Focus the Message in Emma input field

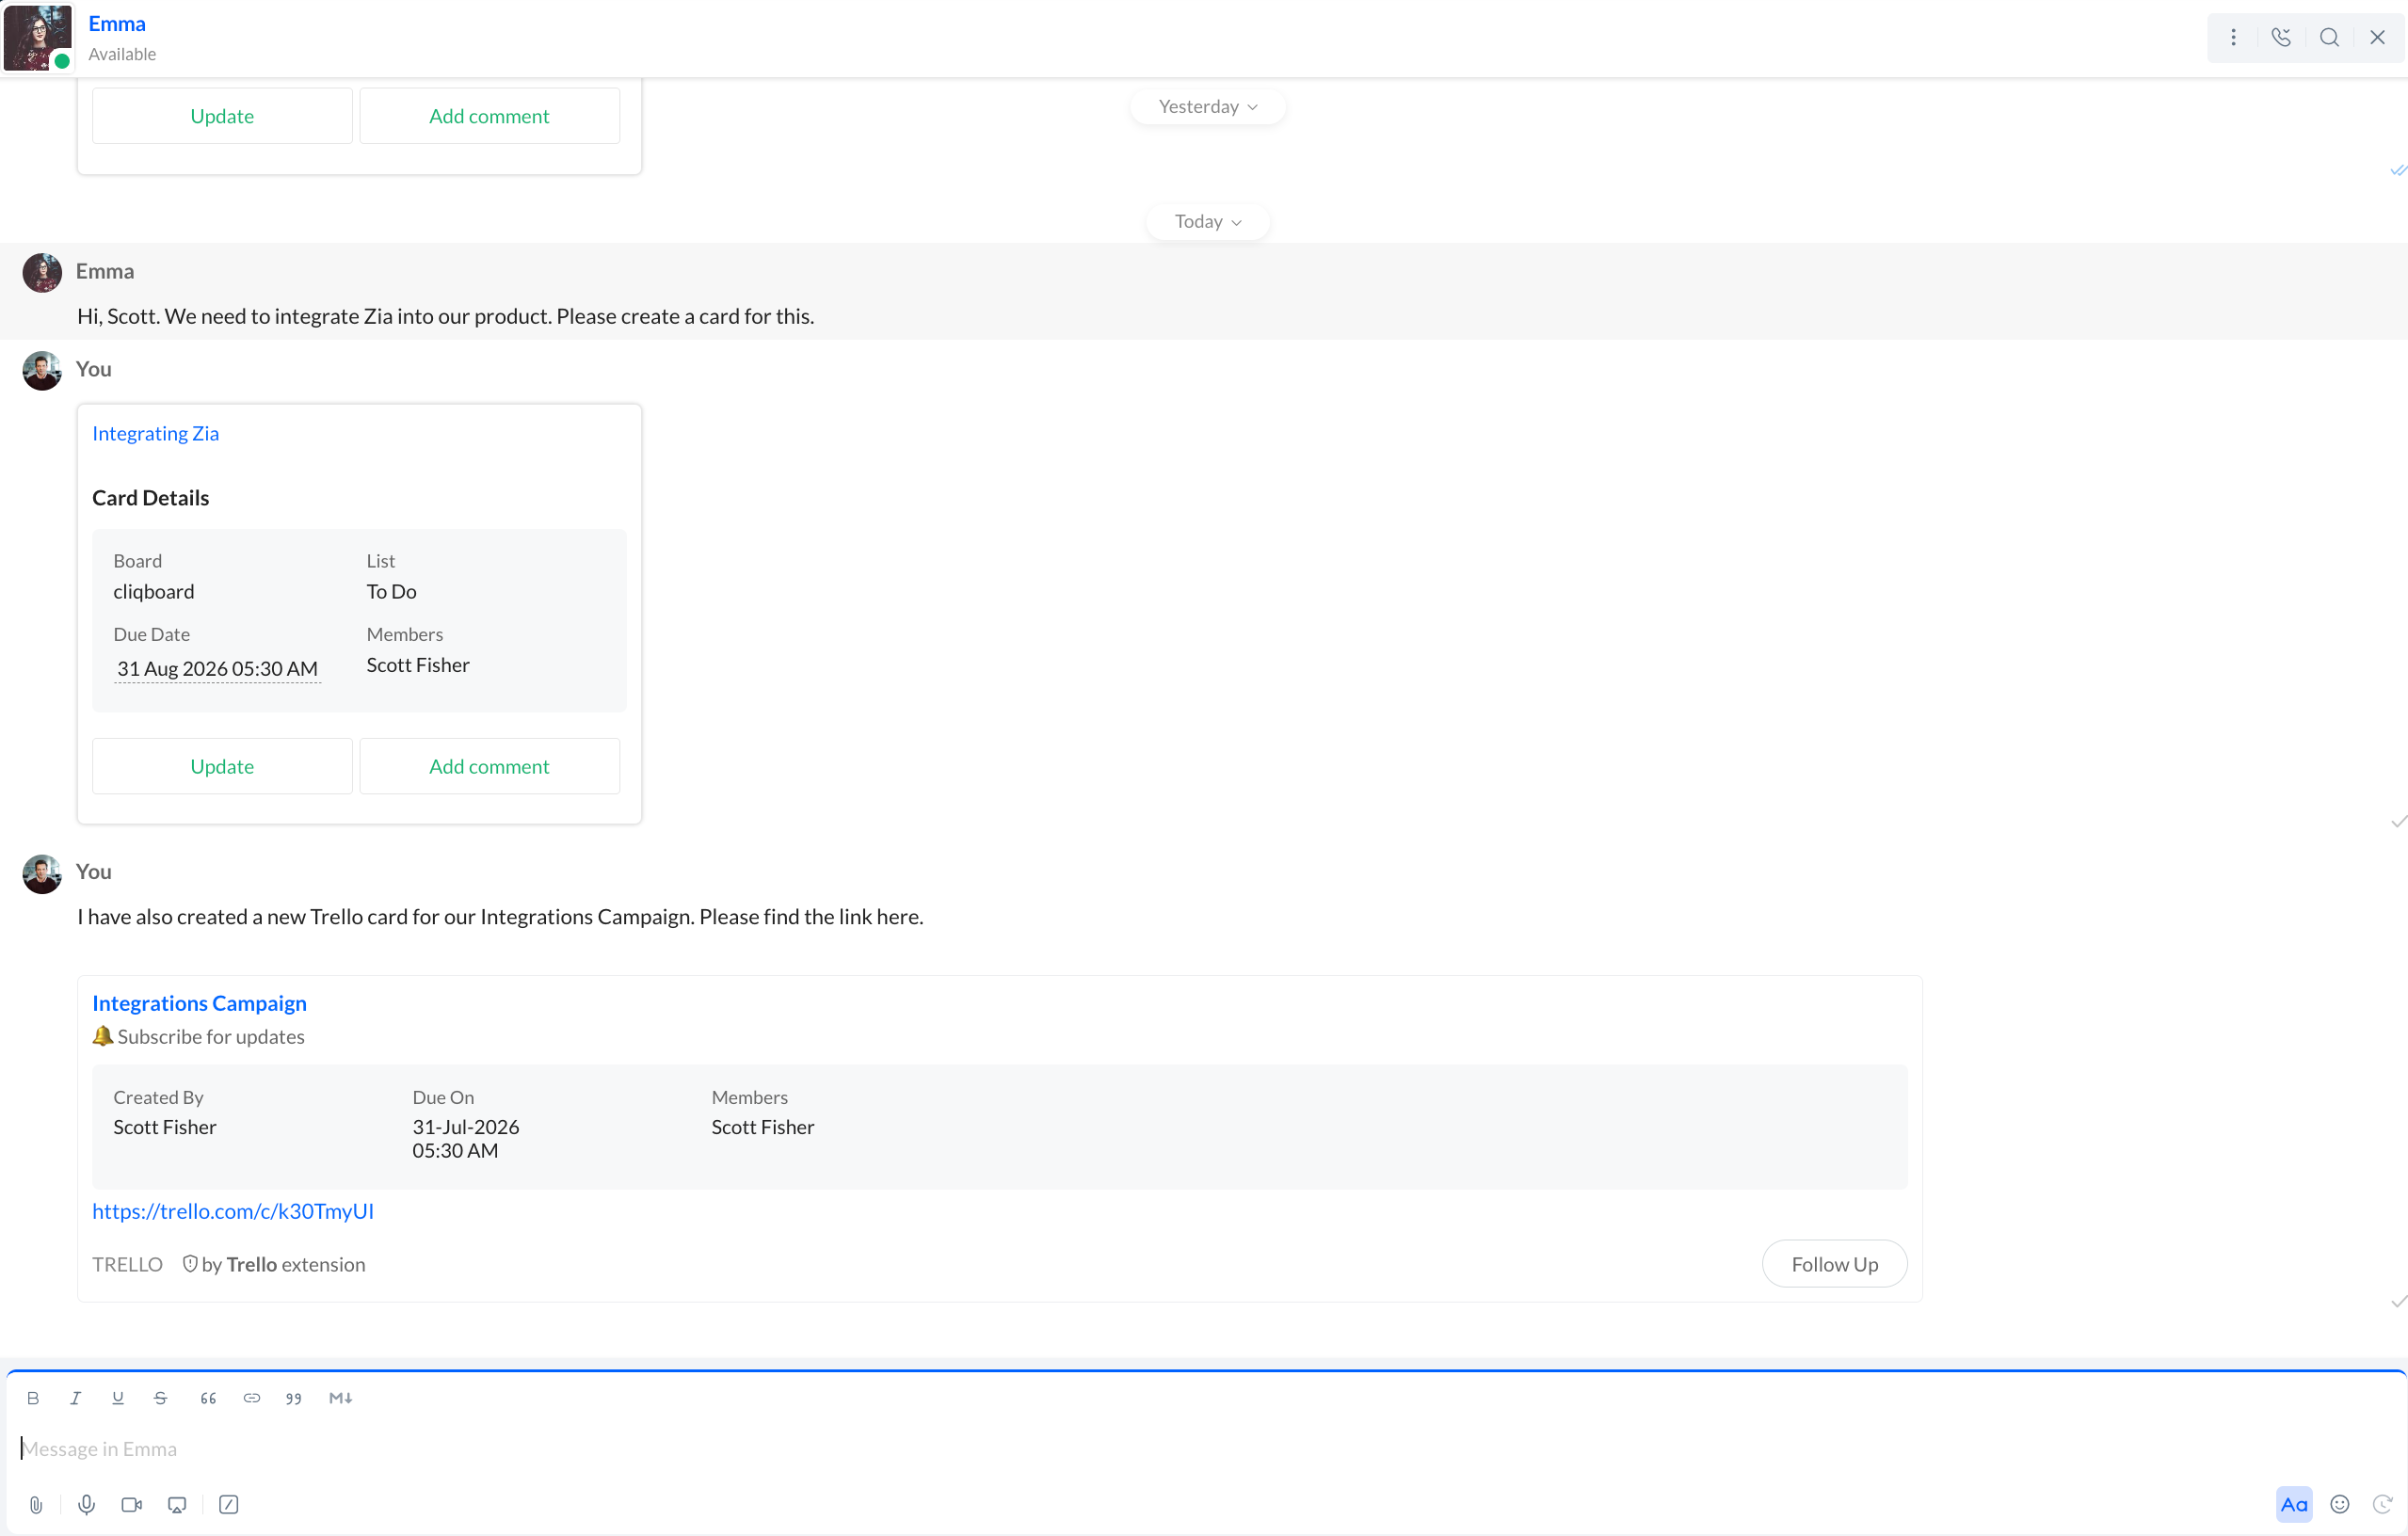click(1204, 1449)
